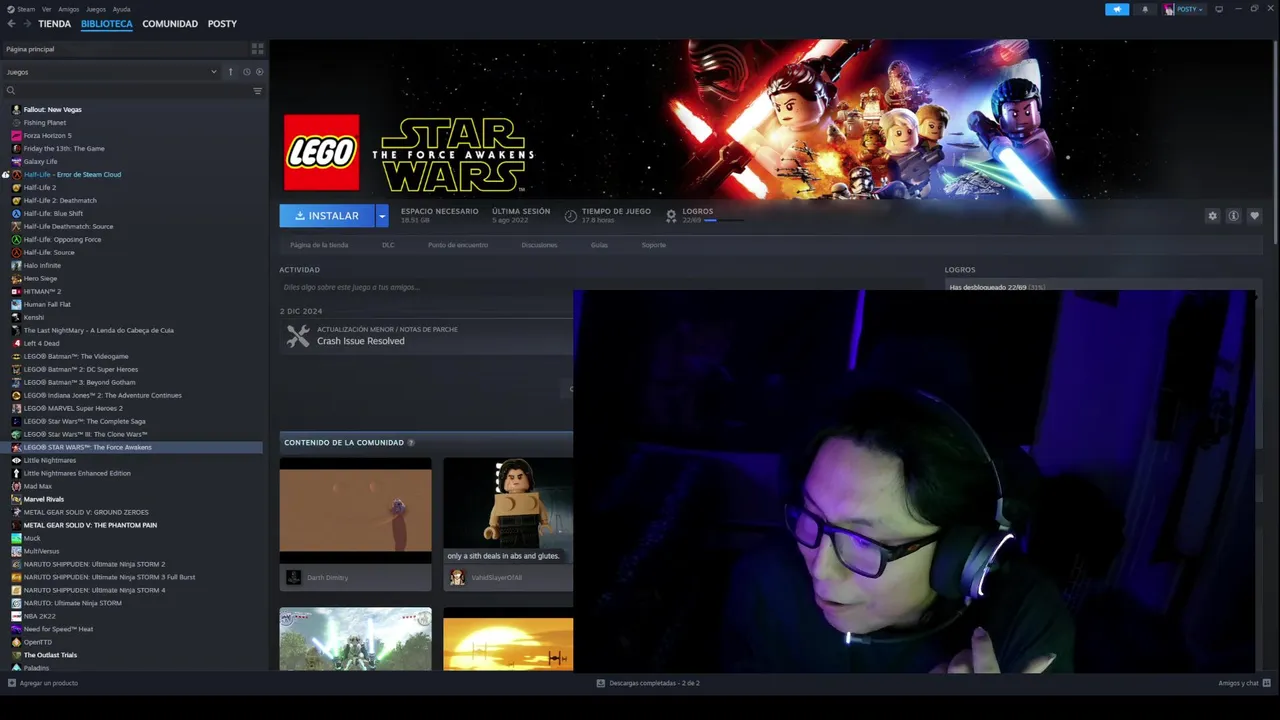The height and width of the screenshot is (720, 1280).
Task: Click the INSTALAR button
Action: [327, 216]
